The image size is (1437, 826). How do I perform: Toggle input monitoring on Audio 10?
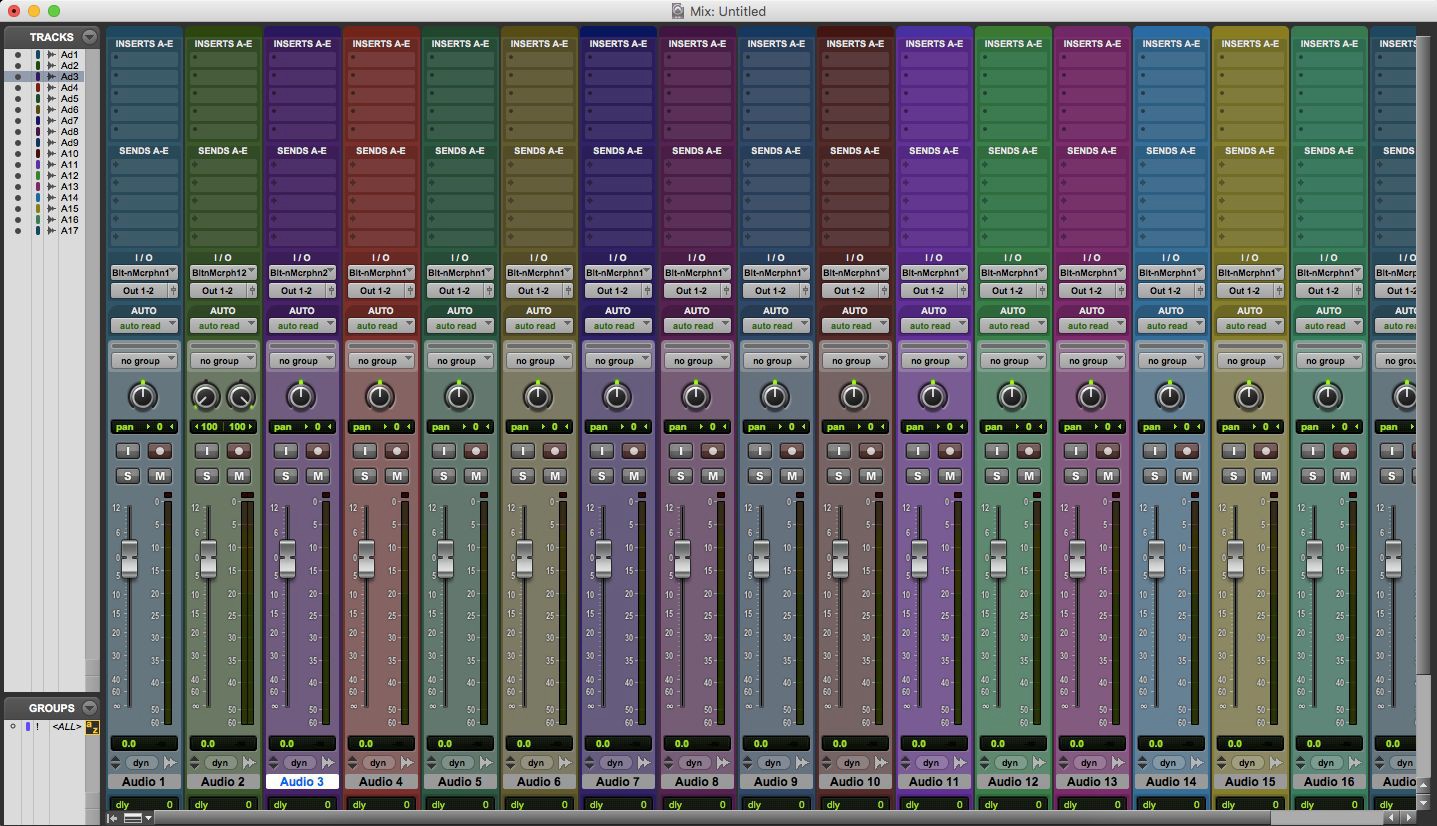[x=839, y=452]
